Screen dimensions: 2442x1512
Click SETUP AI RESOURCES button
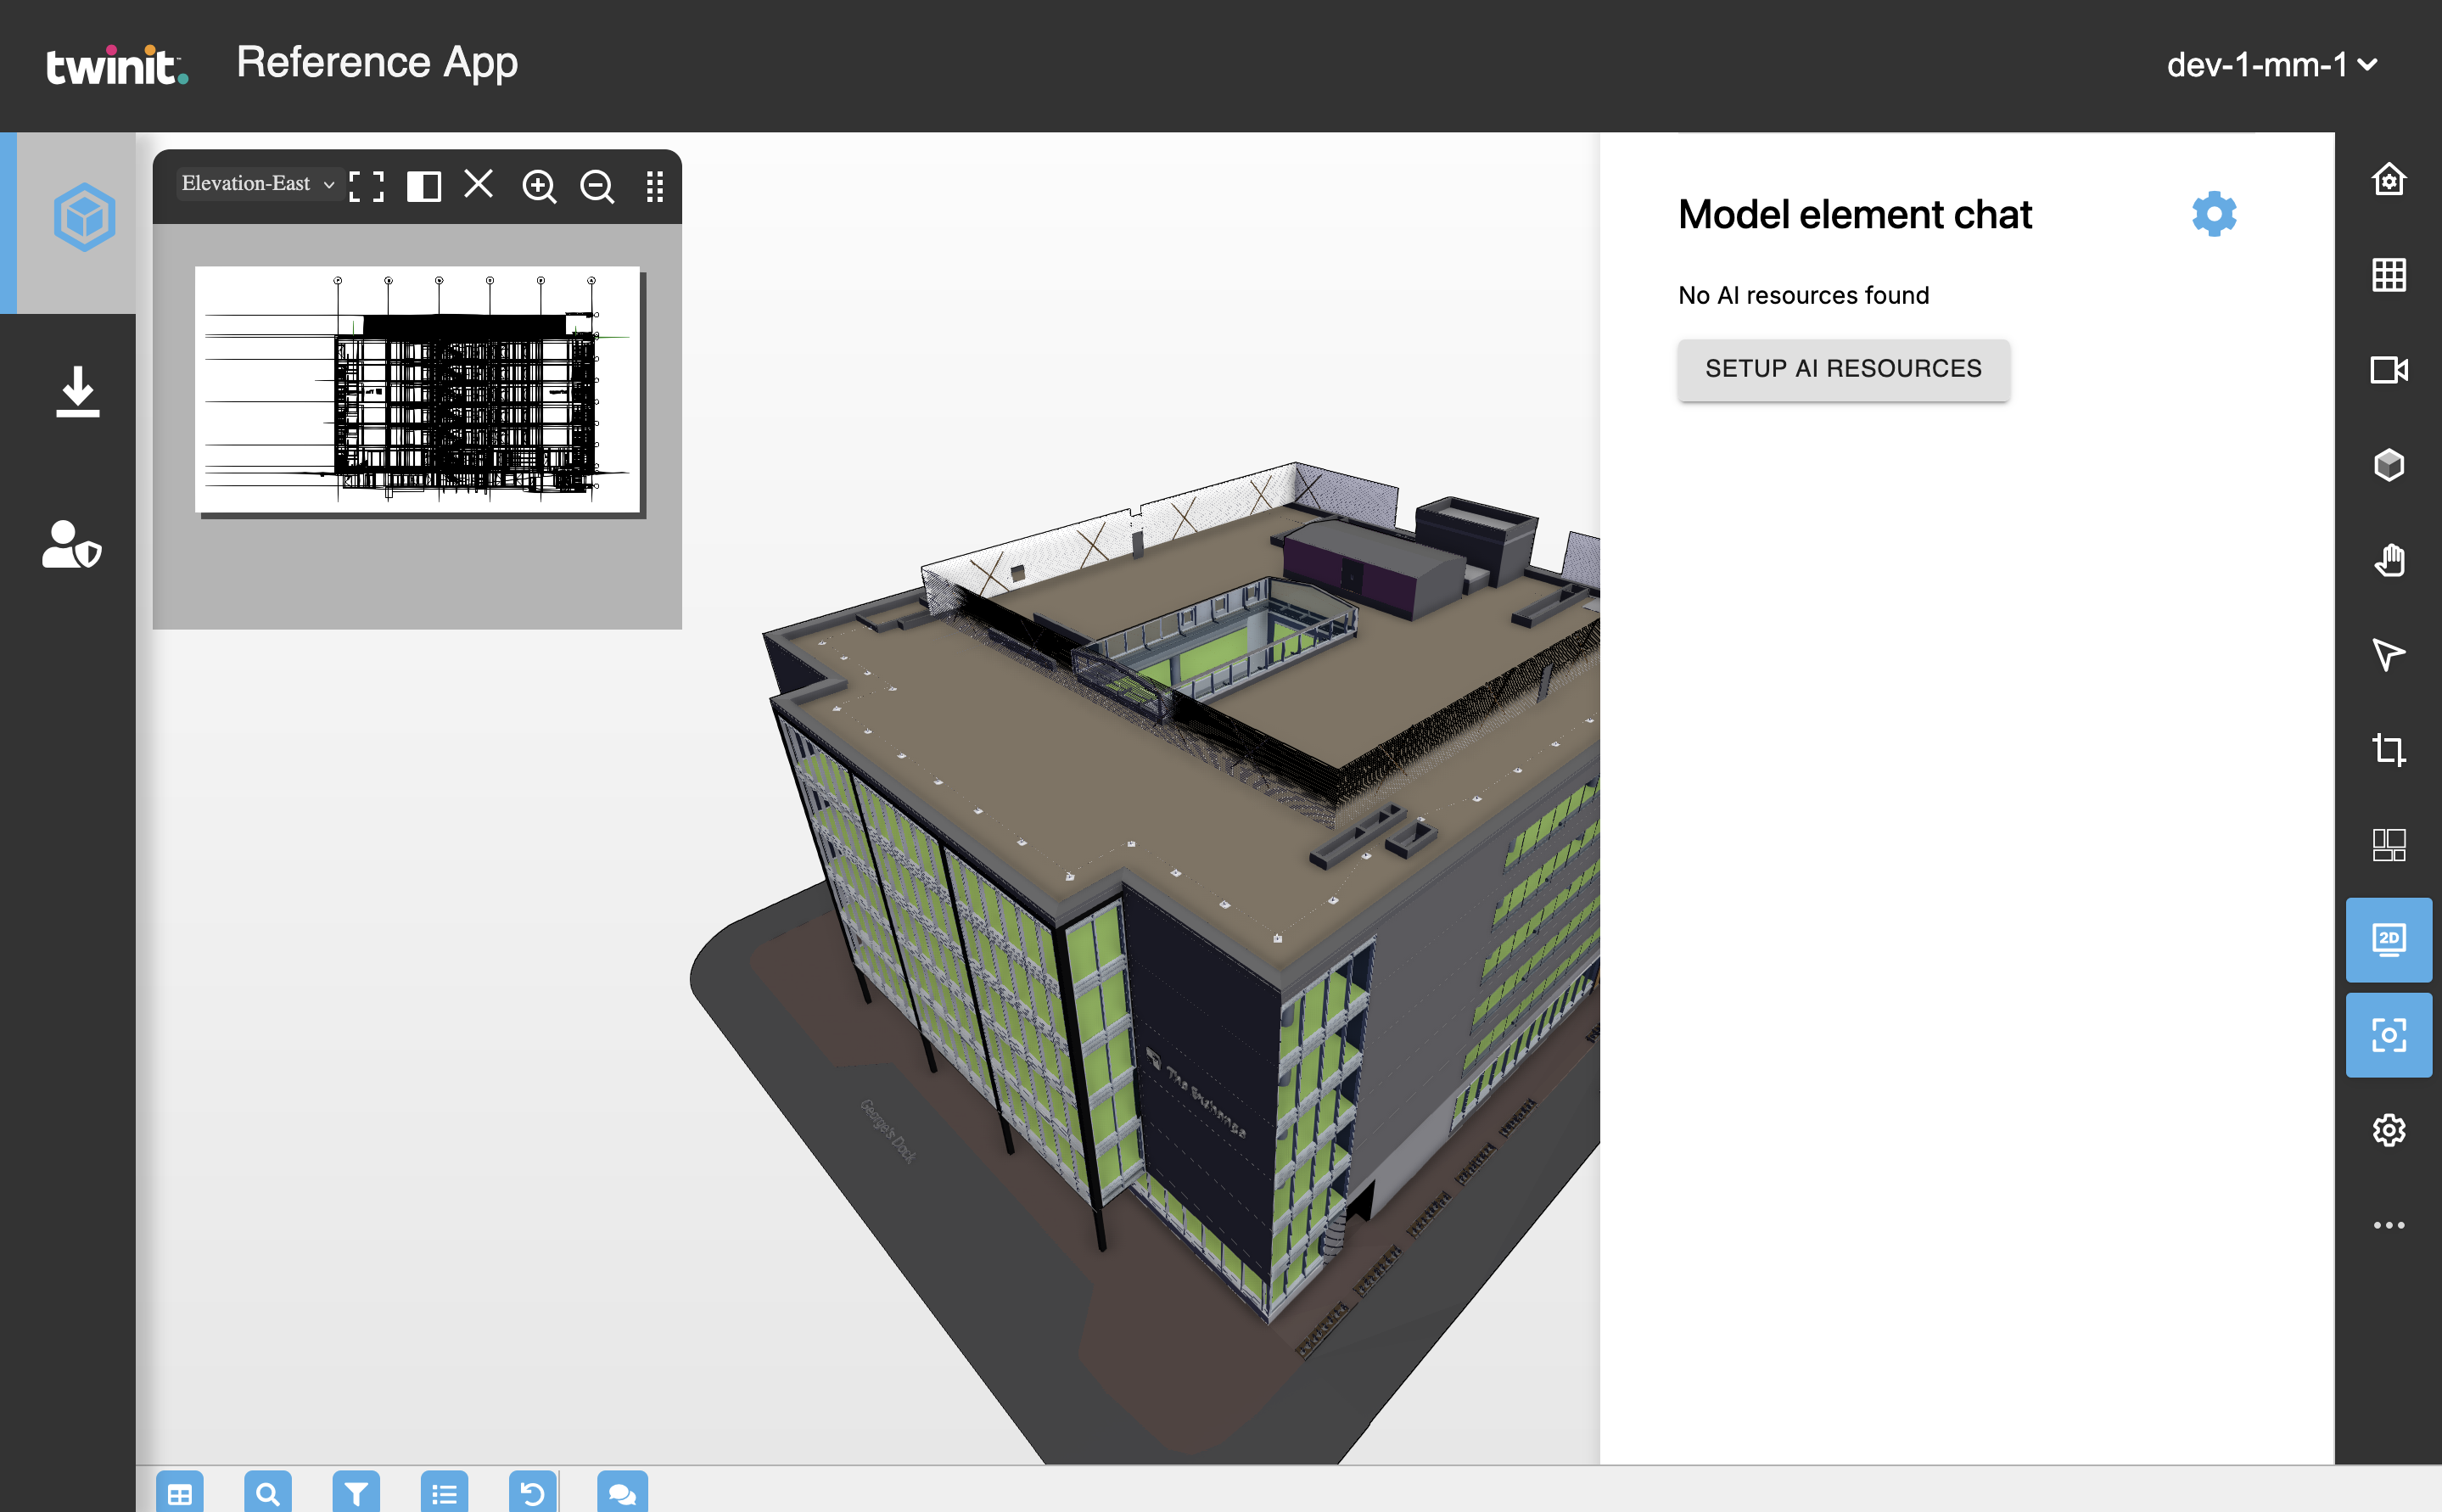[x=1842, y=369]
